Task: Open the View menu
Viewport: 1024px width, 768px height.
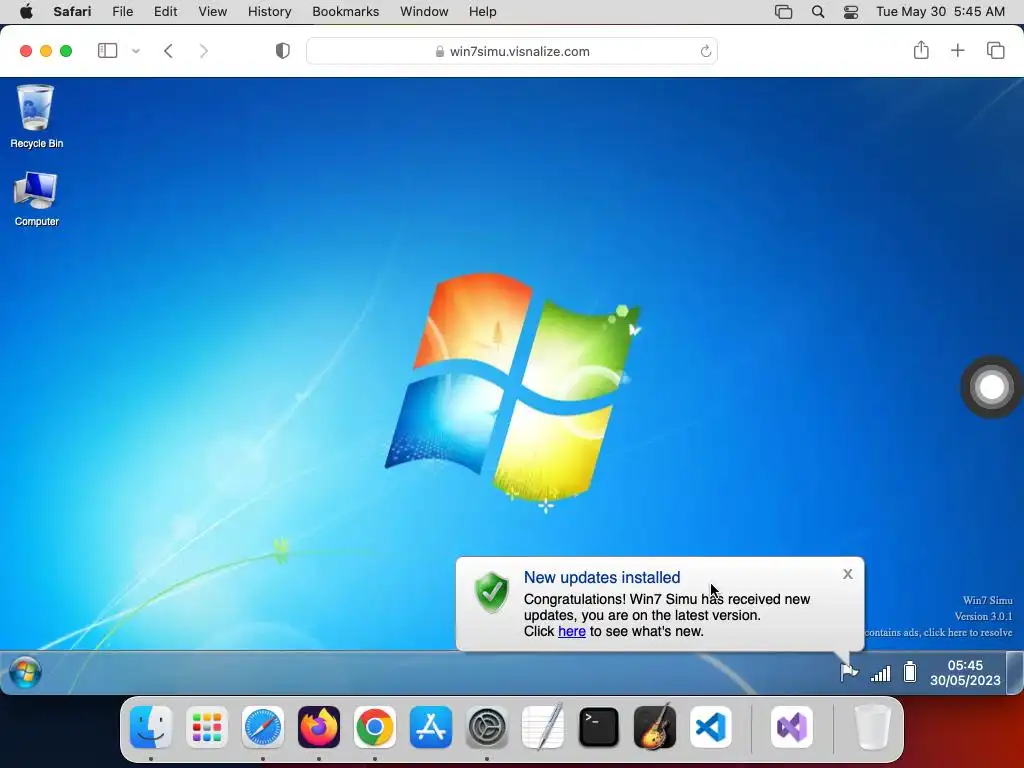Action: (212, 12)
